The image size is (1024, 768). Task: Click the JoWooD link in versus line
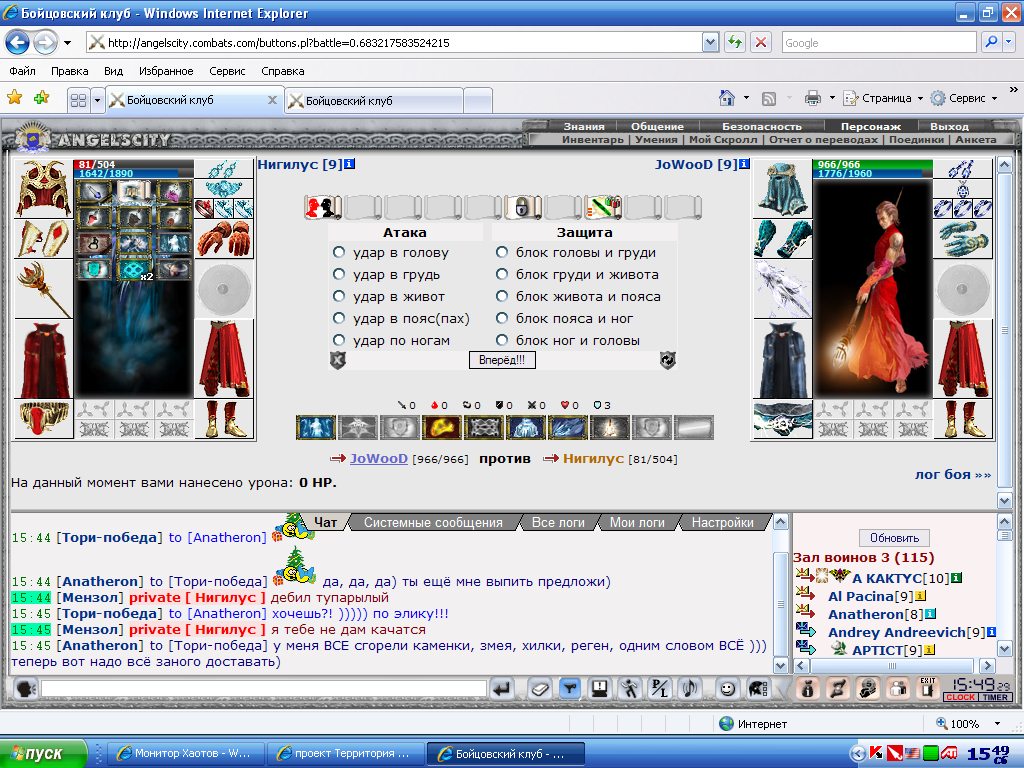379,458
